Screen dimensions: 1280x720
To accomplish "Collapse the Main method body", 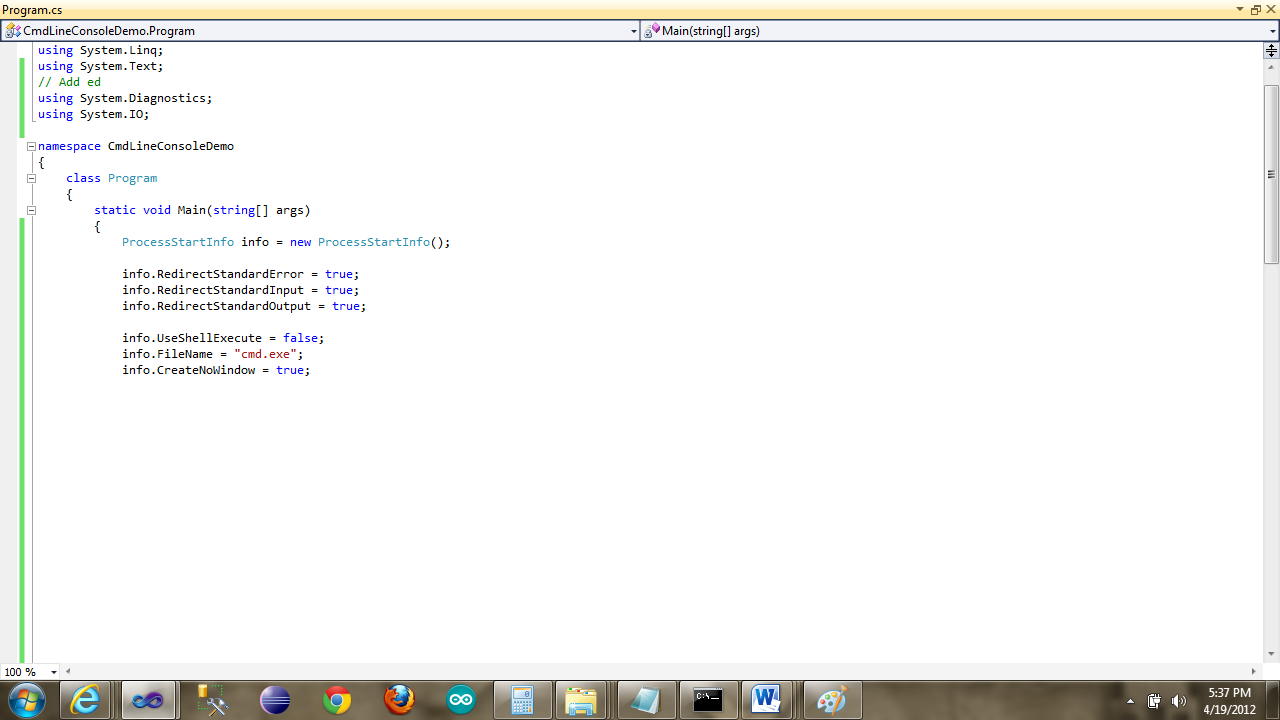I will 31,210.
